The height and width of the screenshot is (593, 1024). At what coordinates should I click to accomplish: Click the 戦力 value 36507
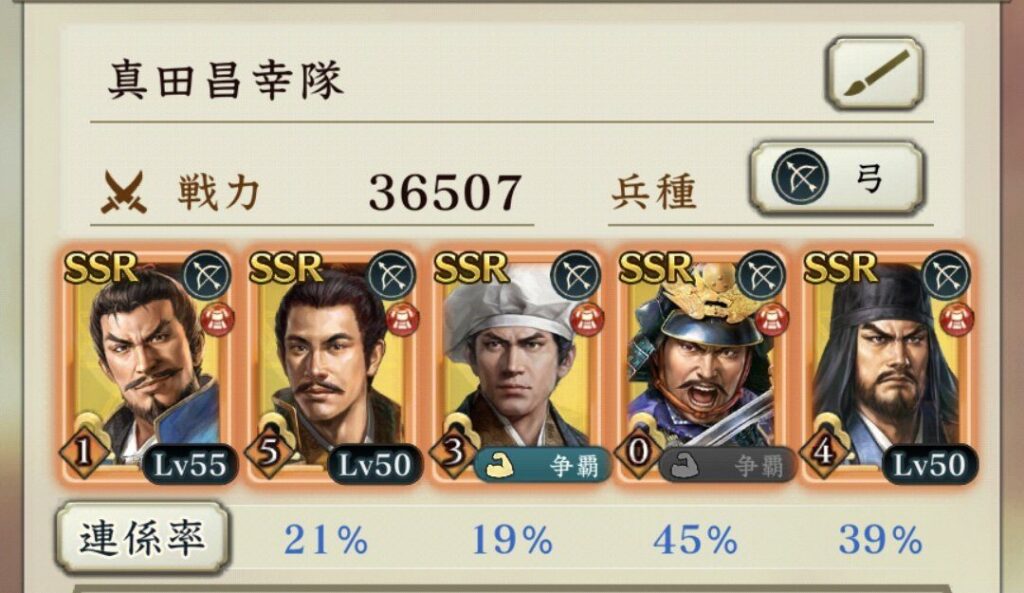pyautogui.click(x=445, y=193)
